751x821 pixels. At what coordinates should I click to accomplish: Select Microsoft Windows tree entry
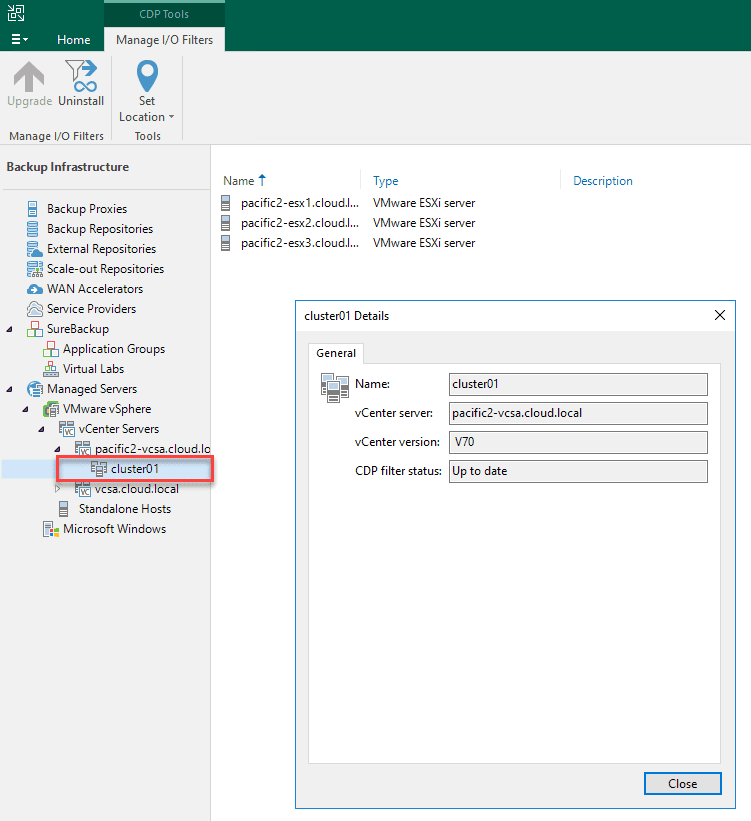pos(115,529)
